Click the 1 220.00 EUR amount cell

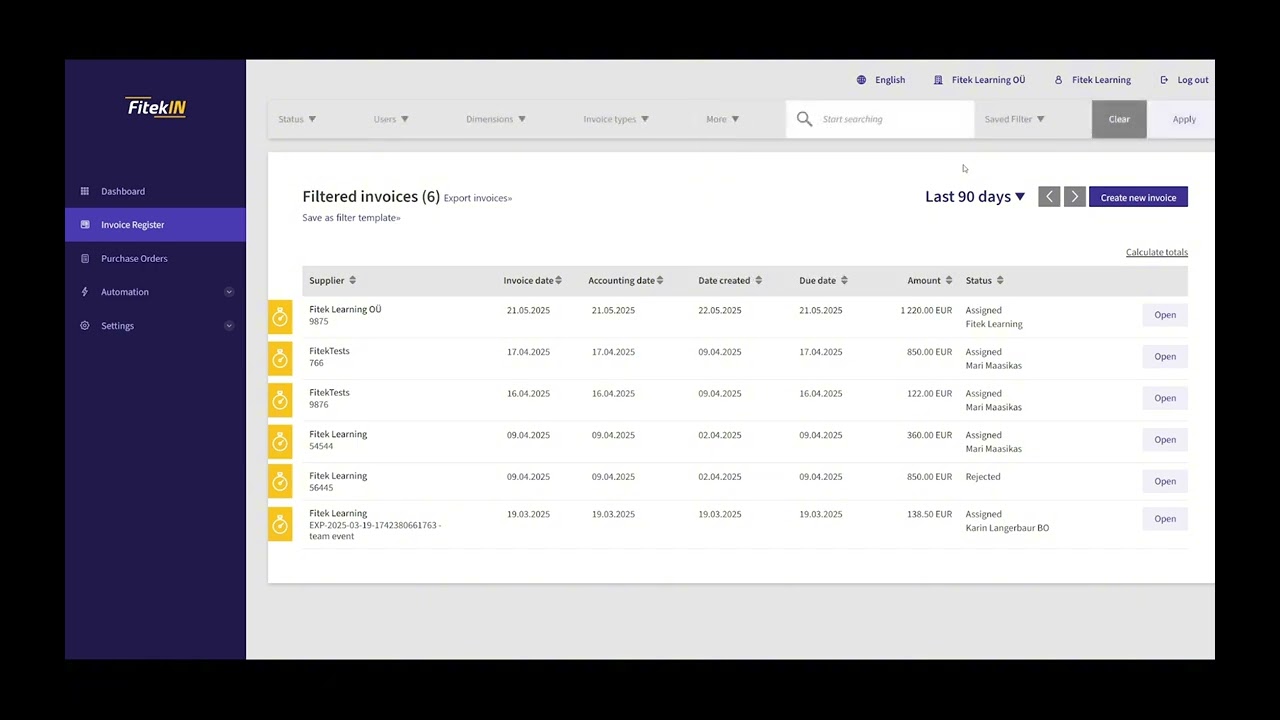point(926,311)
